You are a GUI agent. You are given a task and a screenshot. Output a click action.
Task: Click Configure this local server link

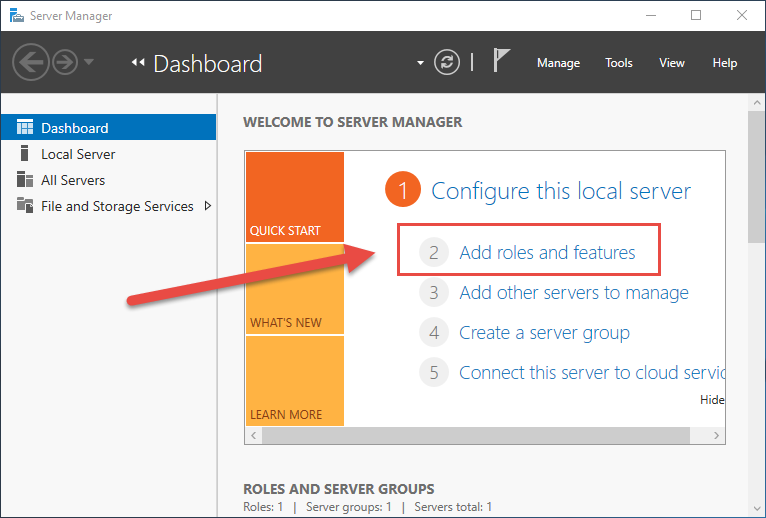coord(561,191)
